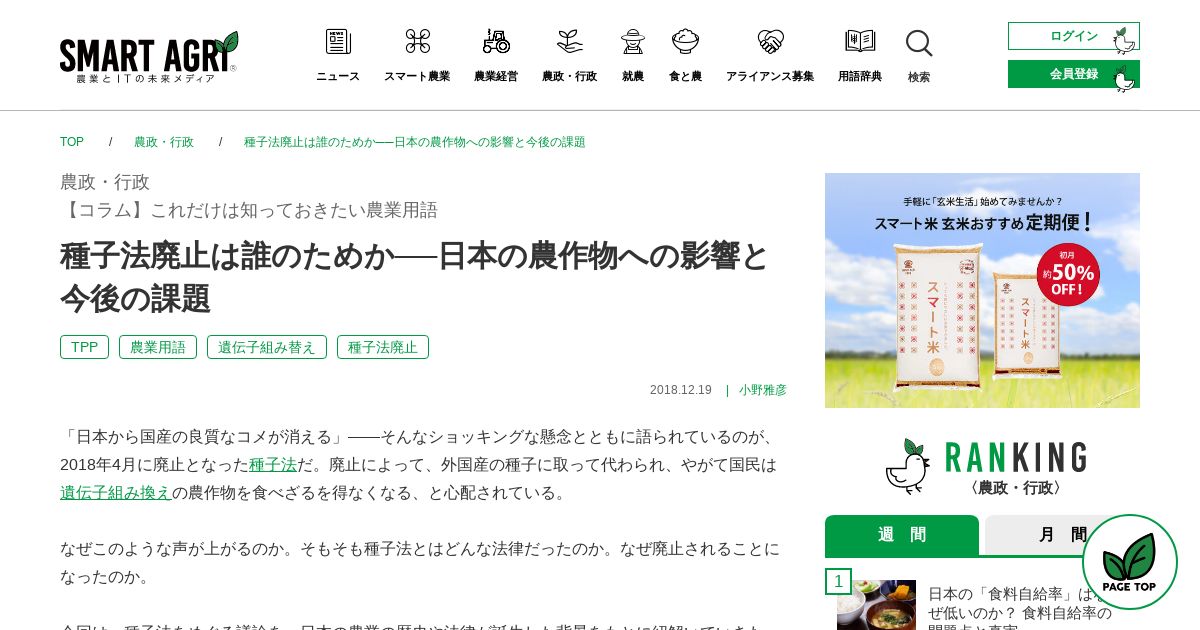Click the ログイン button
The width and height of the screenshot is (1200, 630).
[x=1074, y=36]
